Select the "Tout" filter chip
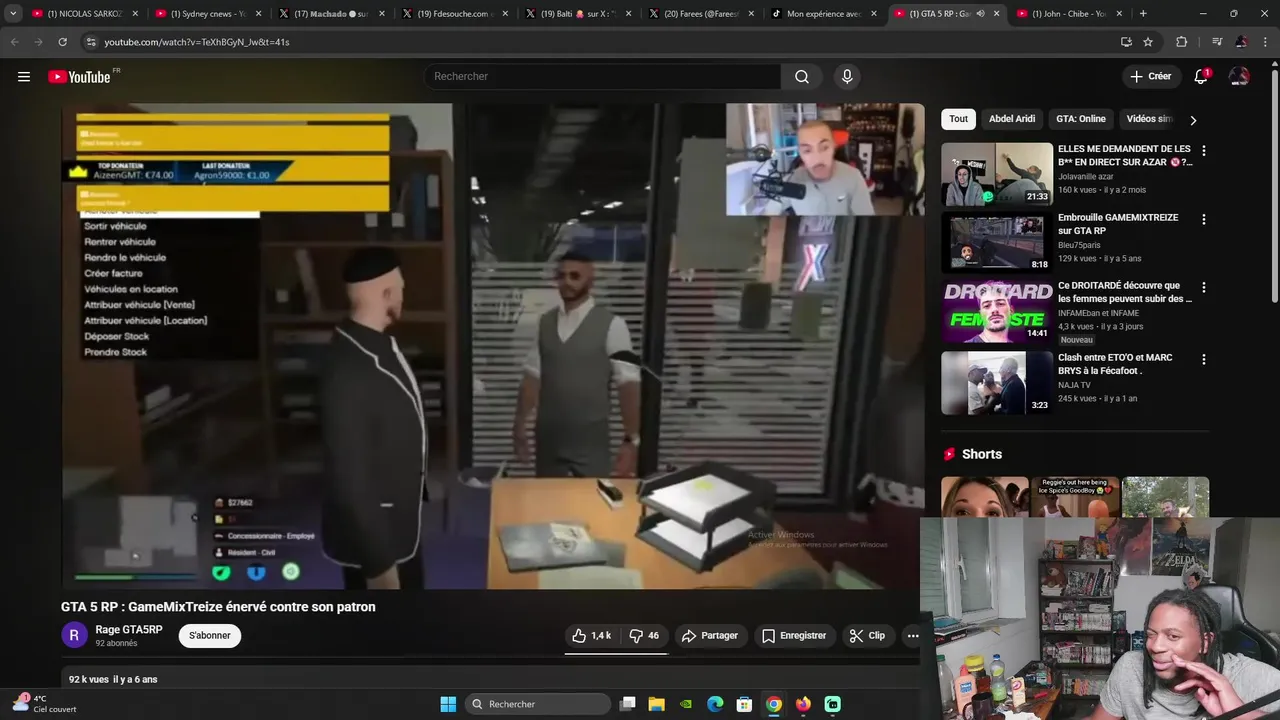This screenshot has width=1280, height=720. 959,119
